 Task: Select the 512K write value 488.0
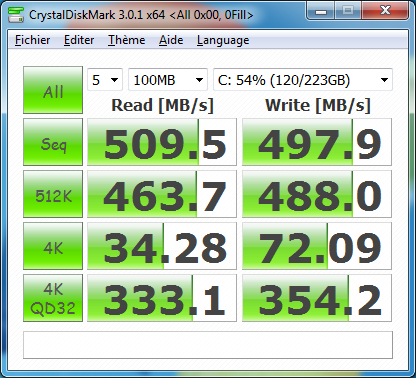pyautogui.click(x=317, y=194)
